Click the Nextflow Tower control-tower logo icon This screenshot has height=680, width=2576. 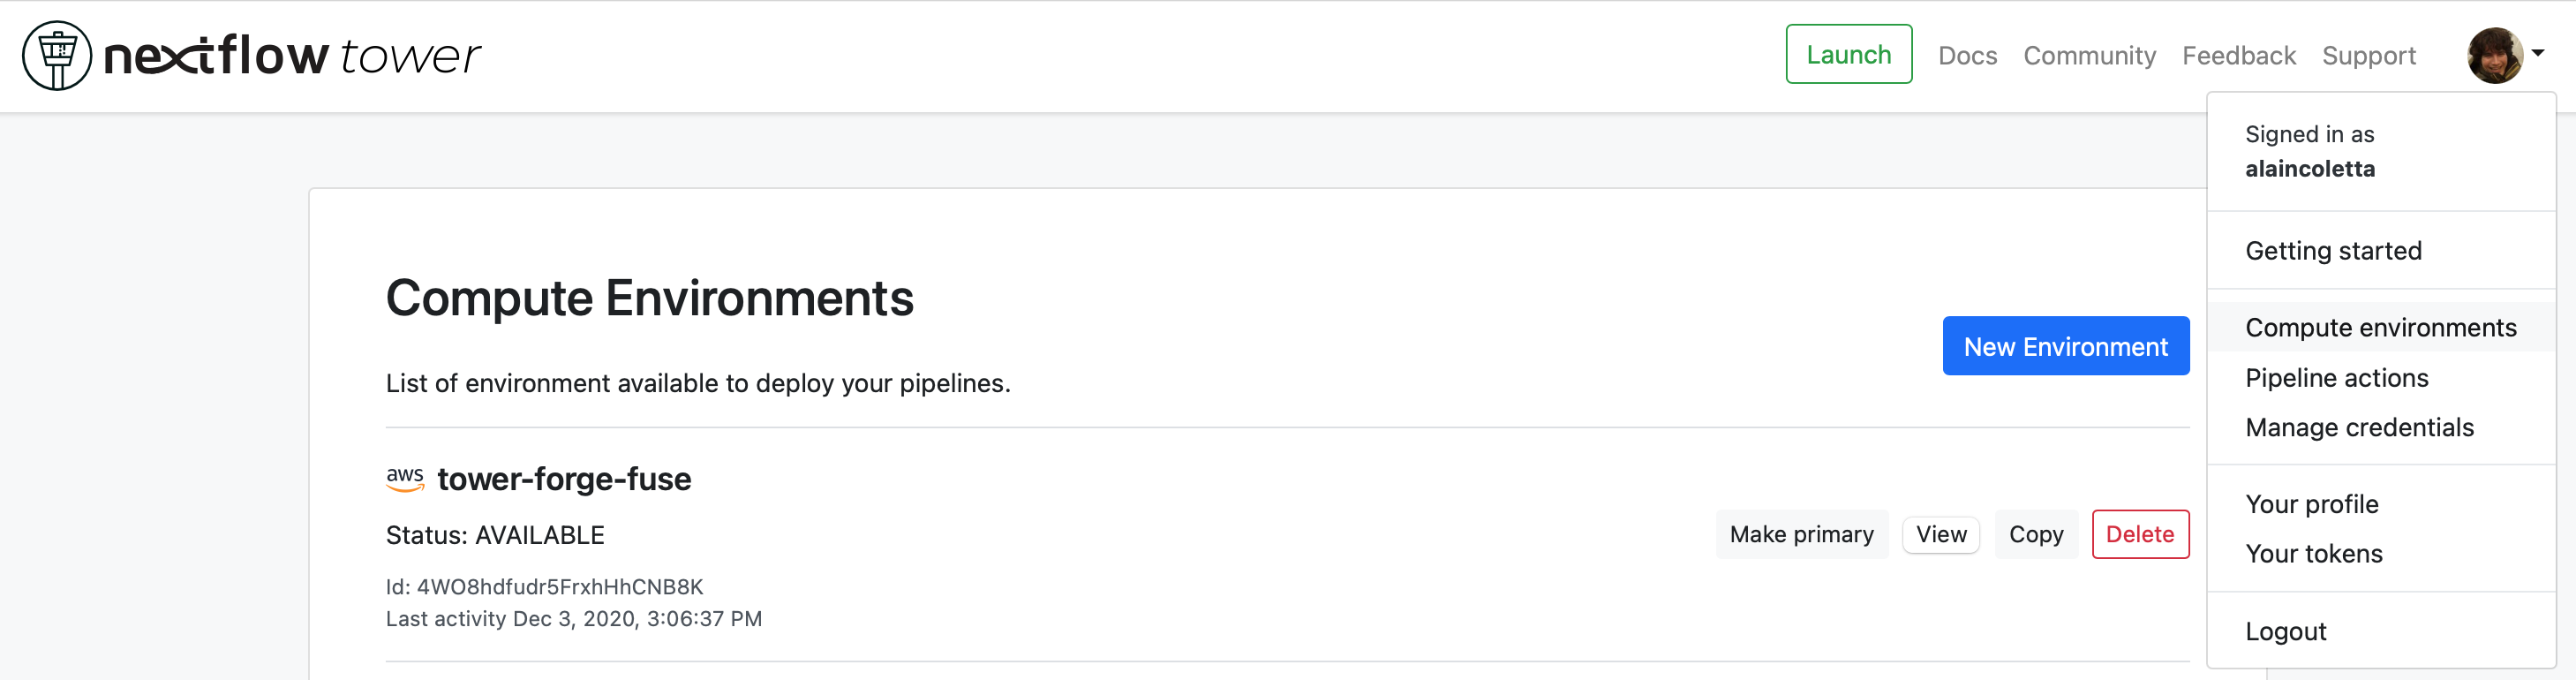(57, 56)
